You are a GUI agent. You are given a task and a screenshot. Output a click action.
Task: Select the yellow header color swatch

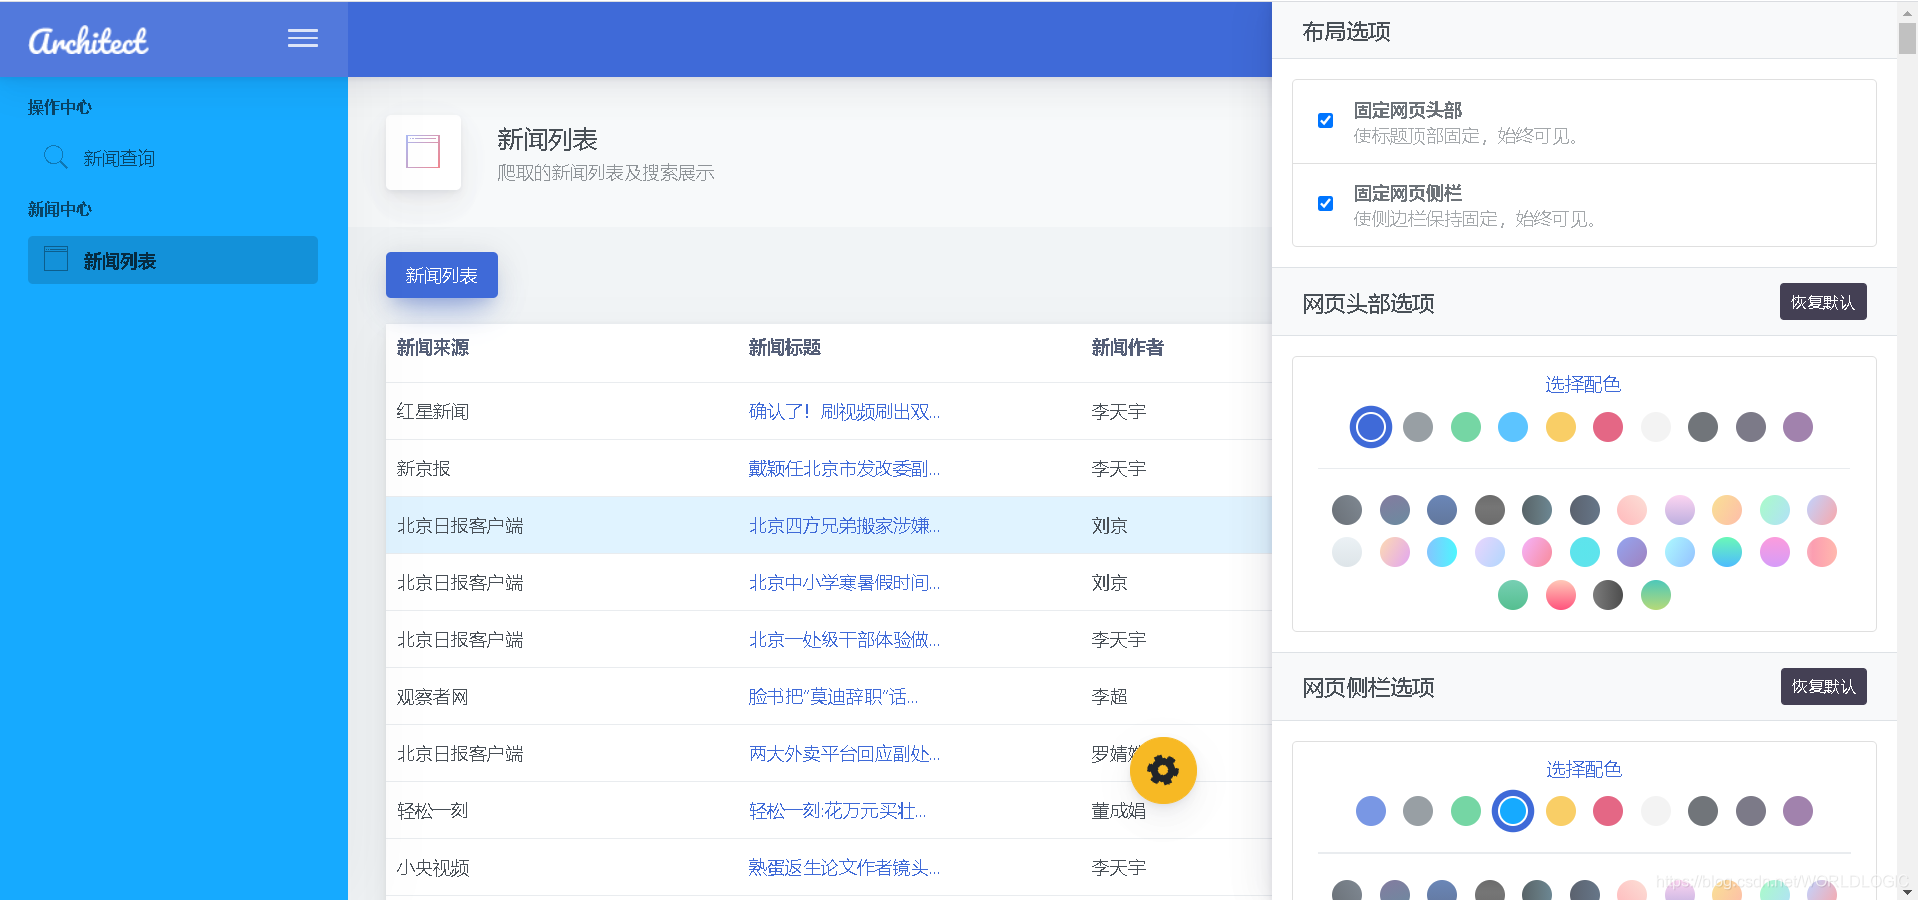[x=1560, y=427]
